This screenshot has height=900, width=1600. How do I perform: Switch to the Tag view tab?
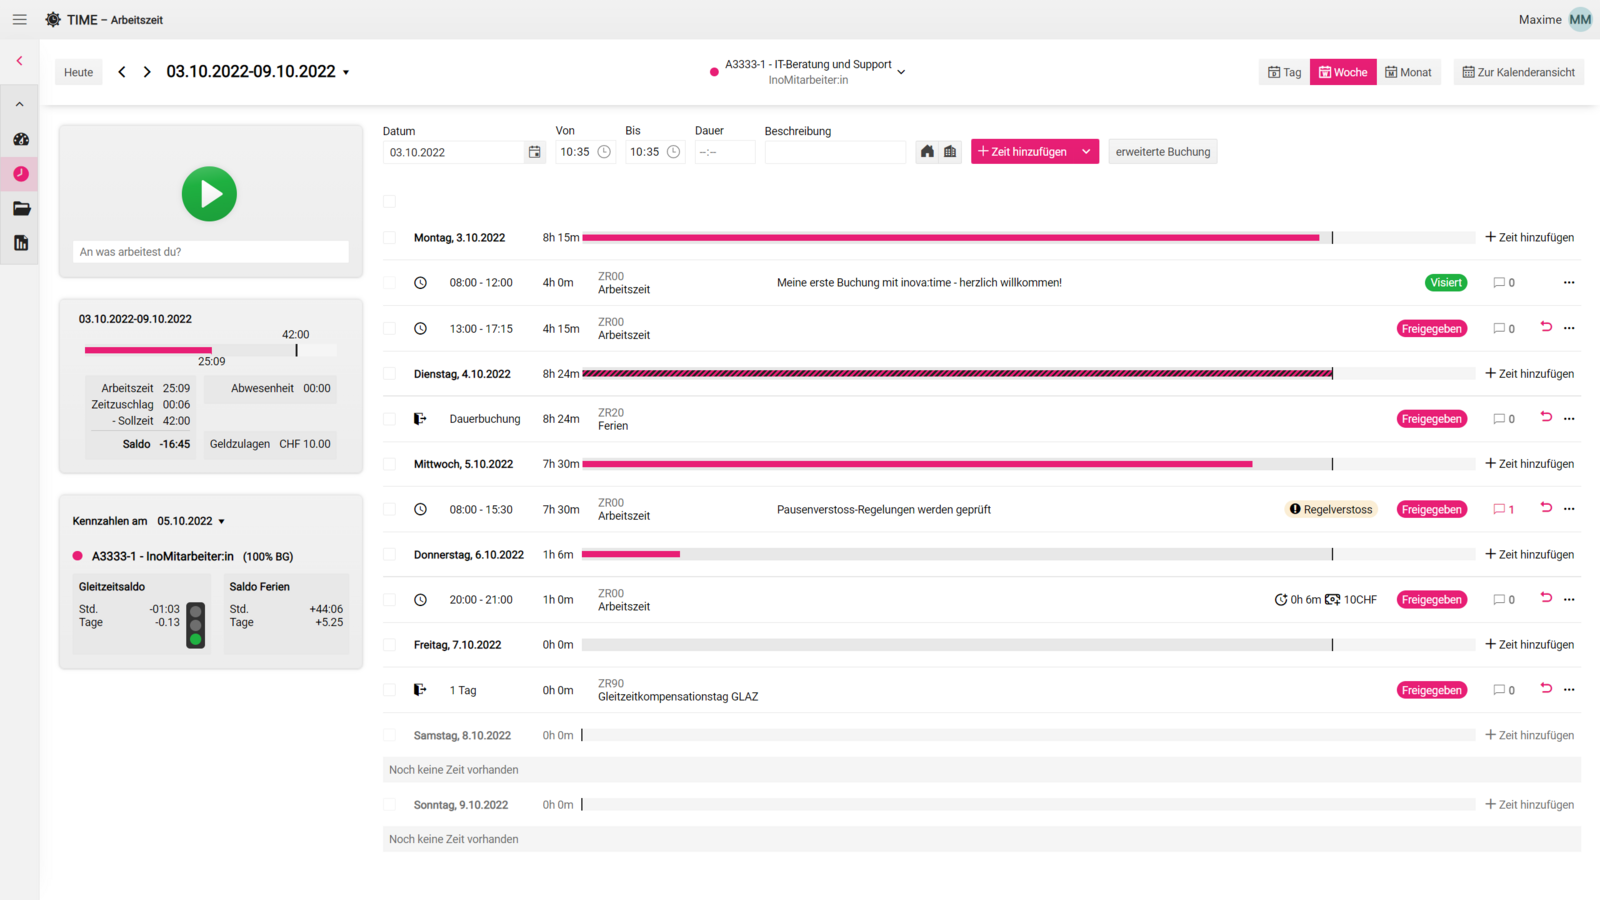point(1284,72)
